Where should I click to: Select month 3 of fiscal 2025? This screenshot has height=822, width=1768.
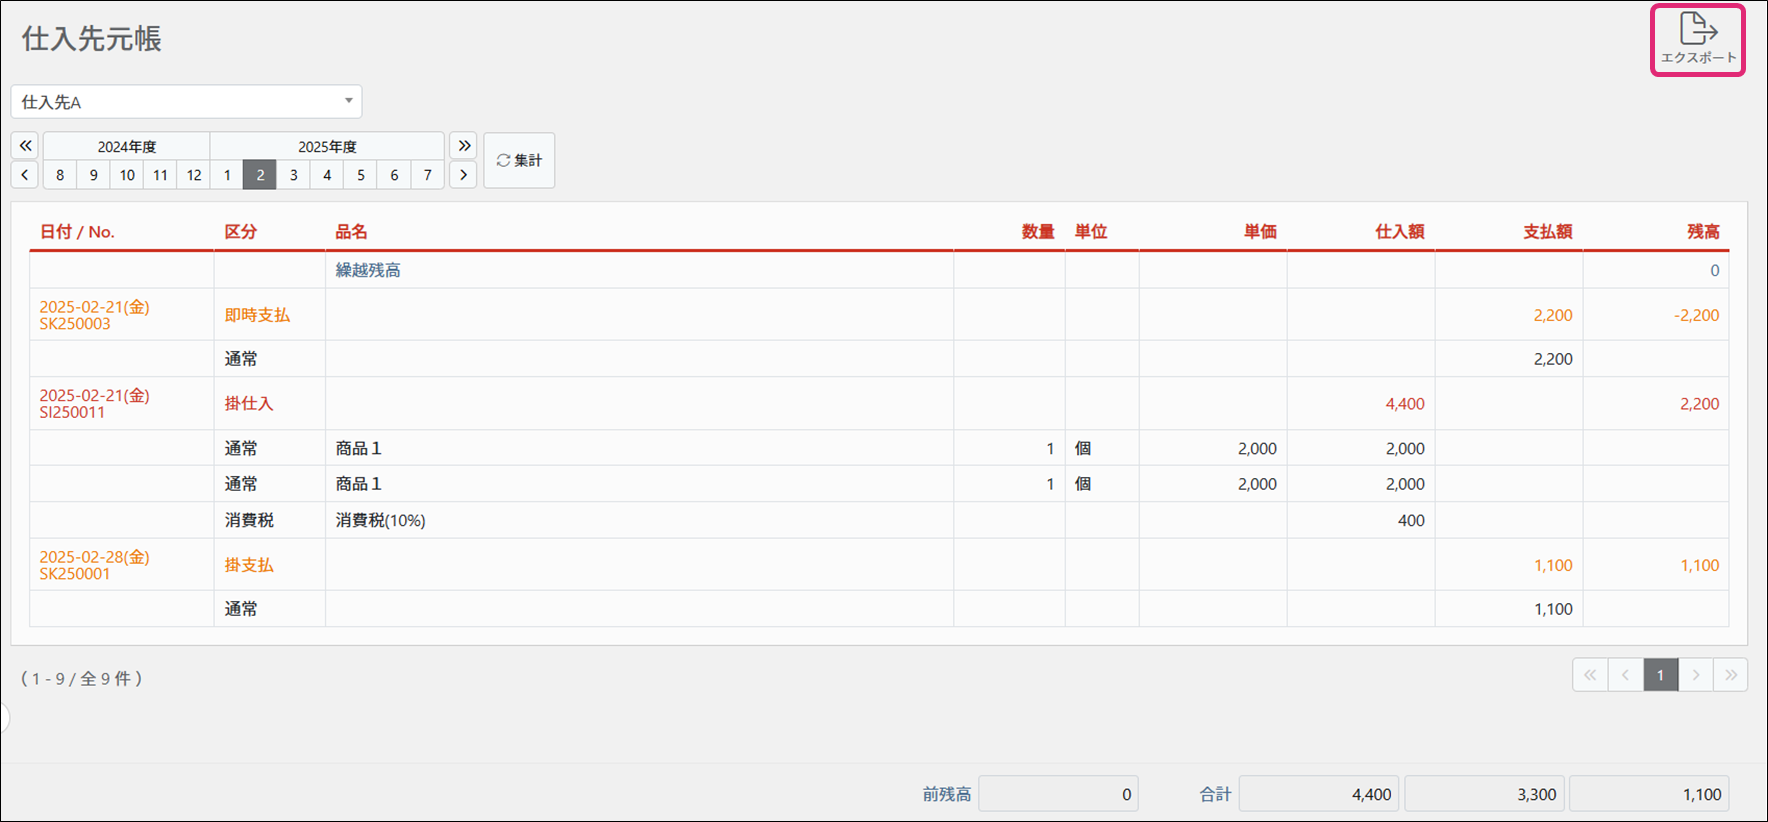click(x=294, y=175)
